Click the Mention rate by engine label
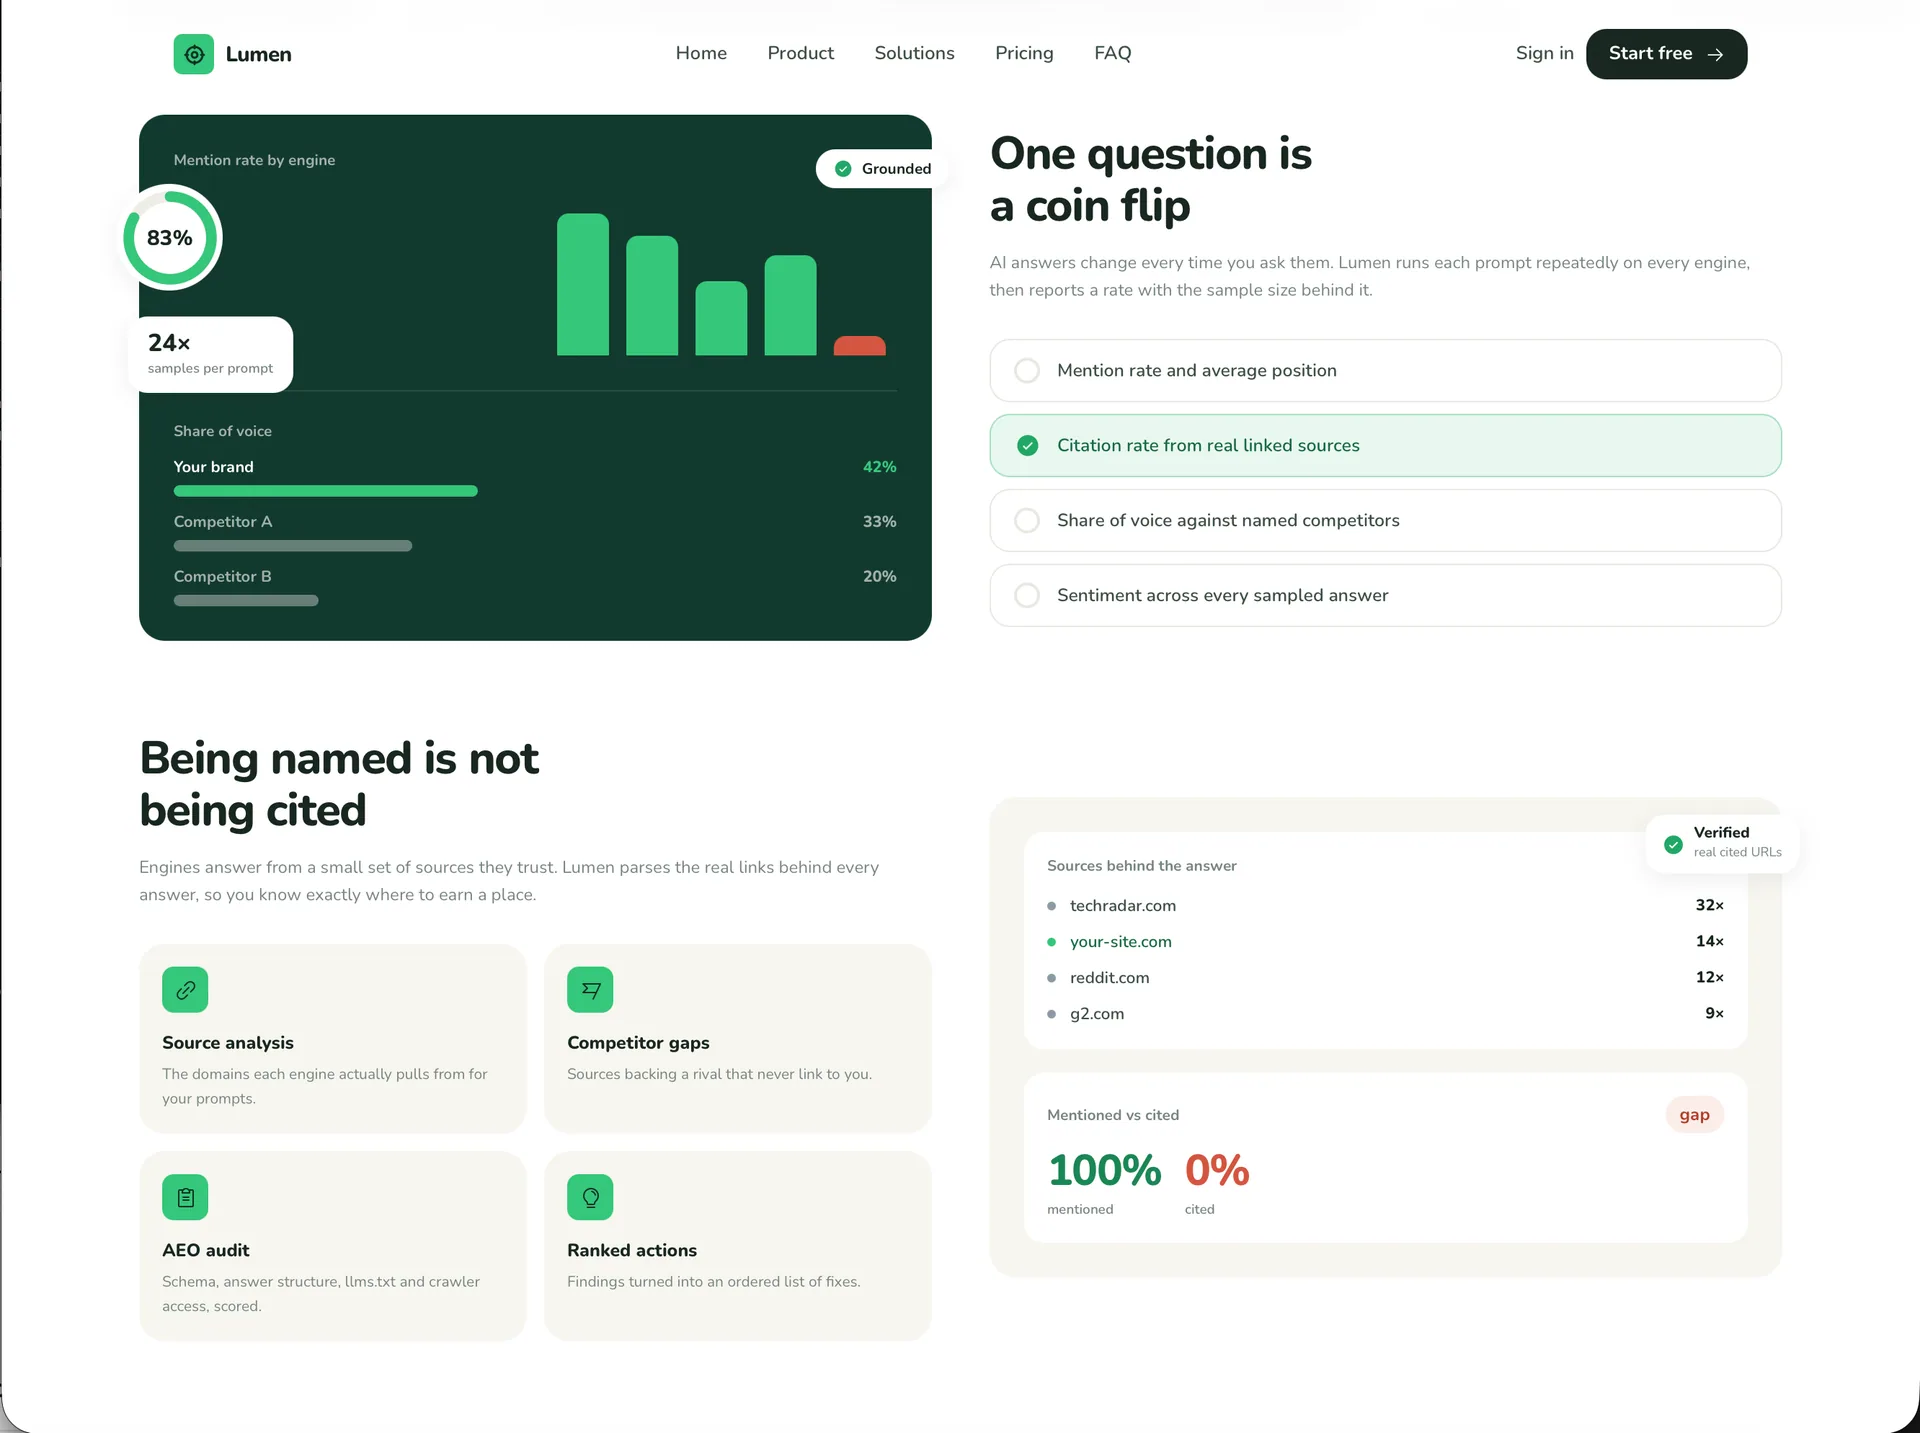This screenshot has width=1920, height=1433. click(x=254, y=160)
